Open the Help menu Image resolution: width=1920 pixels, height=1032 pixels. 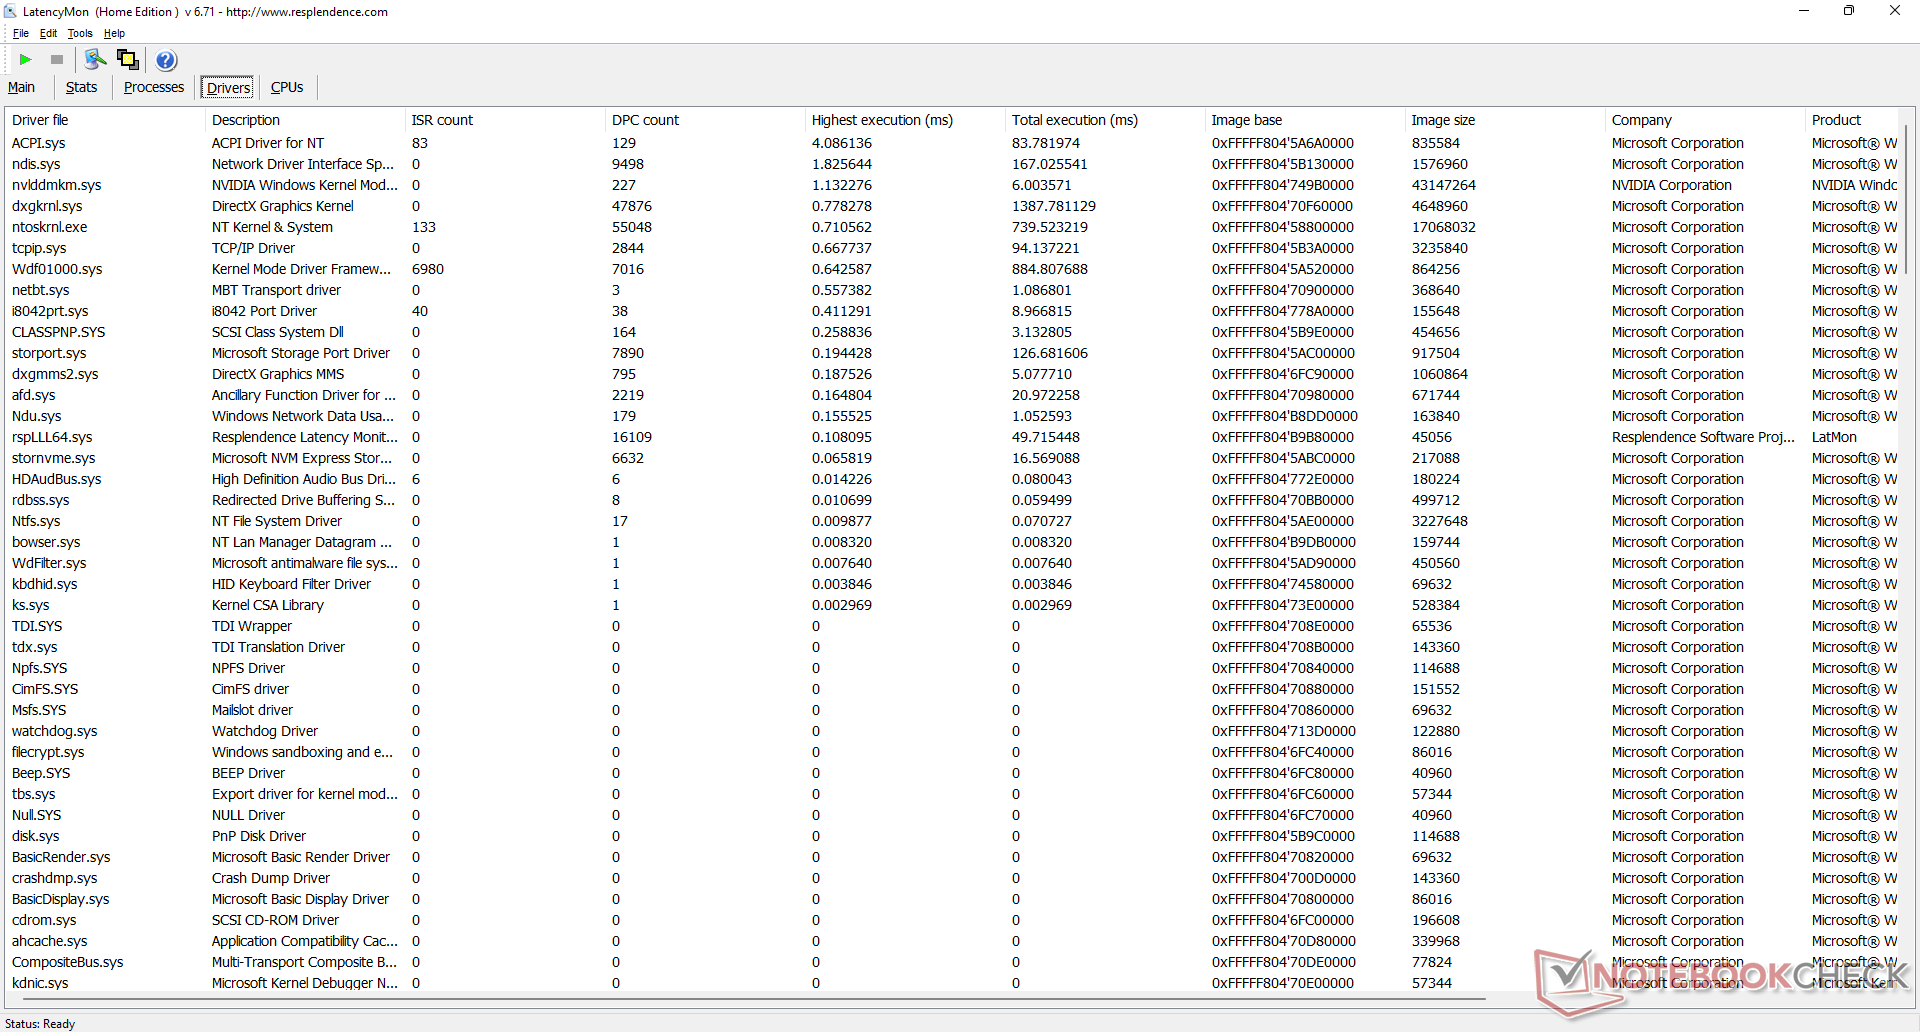pos(114,33)
